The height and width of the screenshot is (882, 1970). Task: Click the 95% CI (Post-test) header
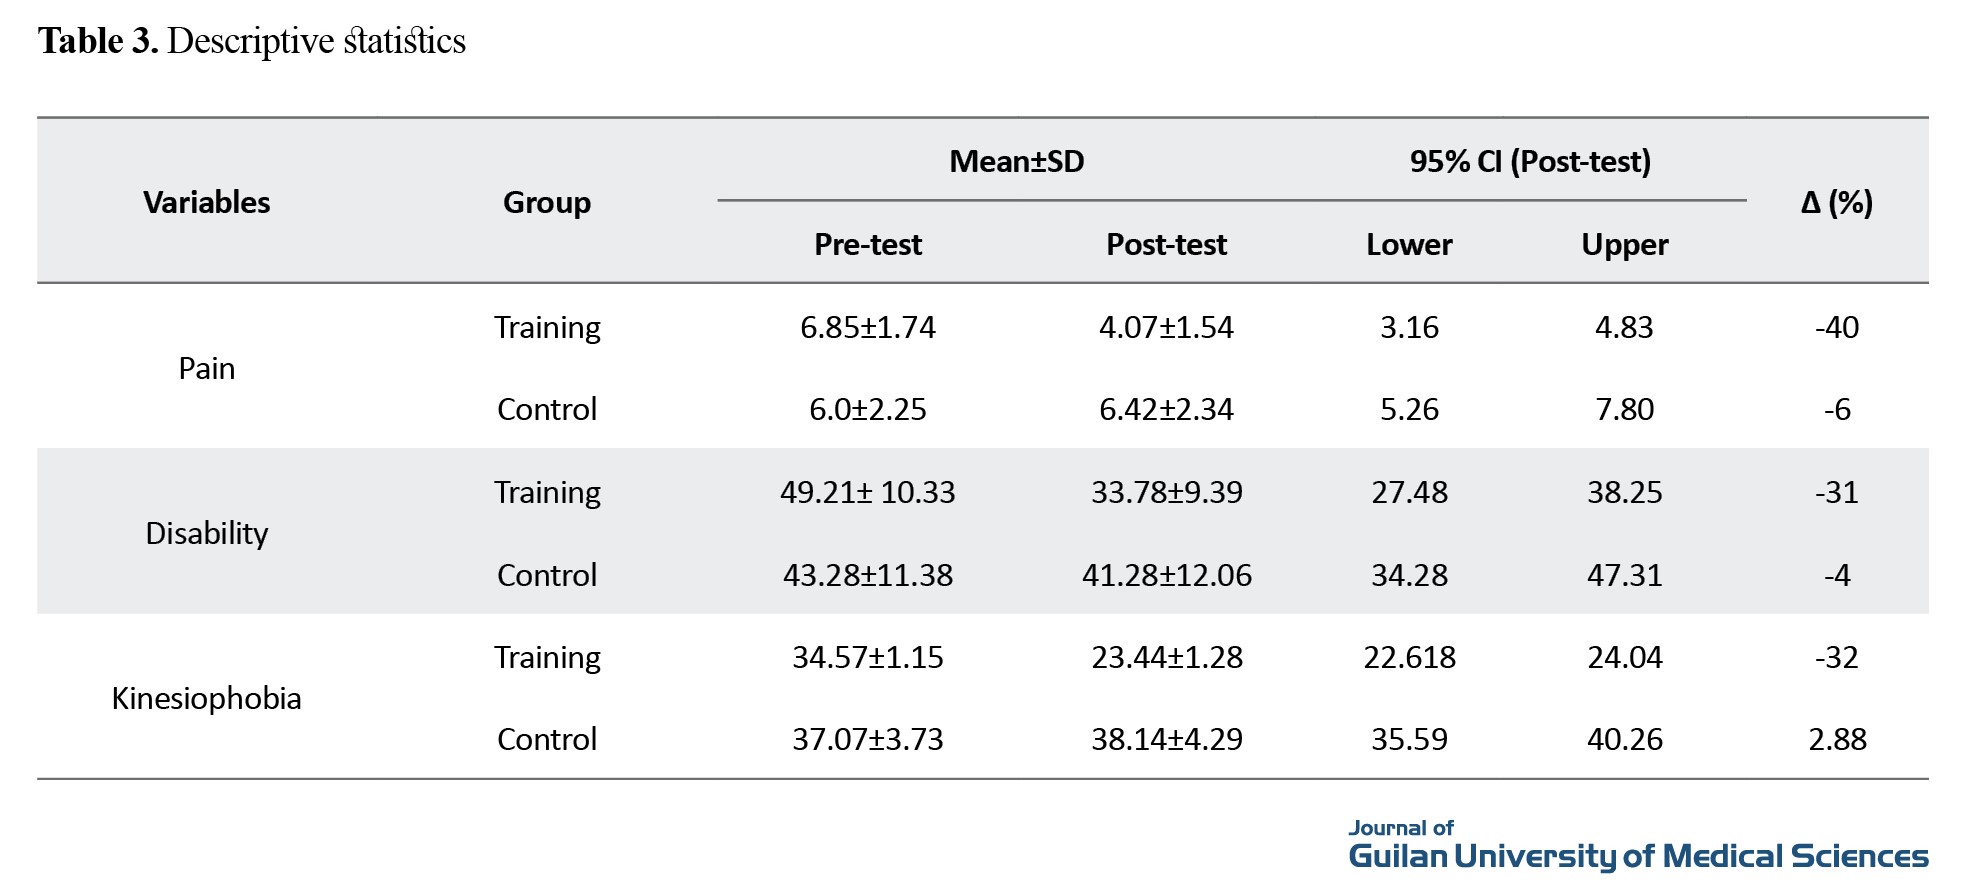tap(1530, 161)
